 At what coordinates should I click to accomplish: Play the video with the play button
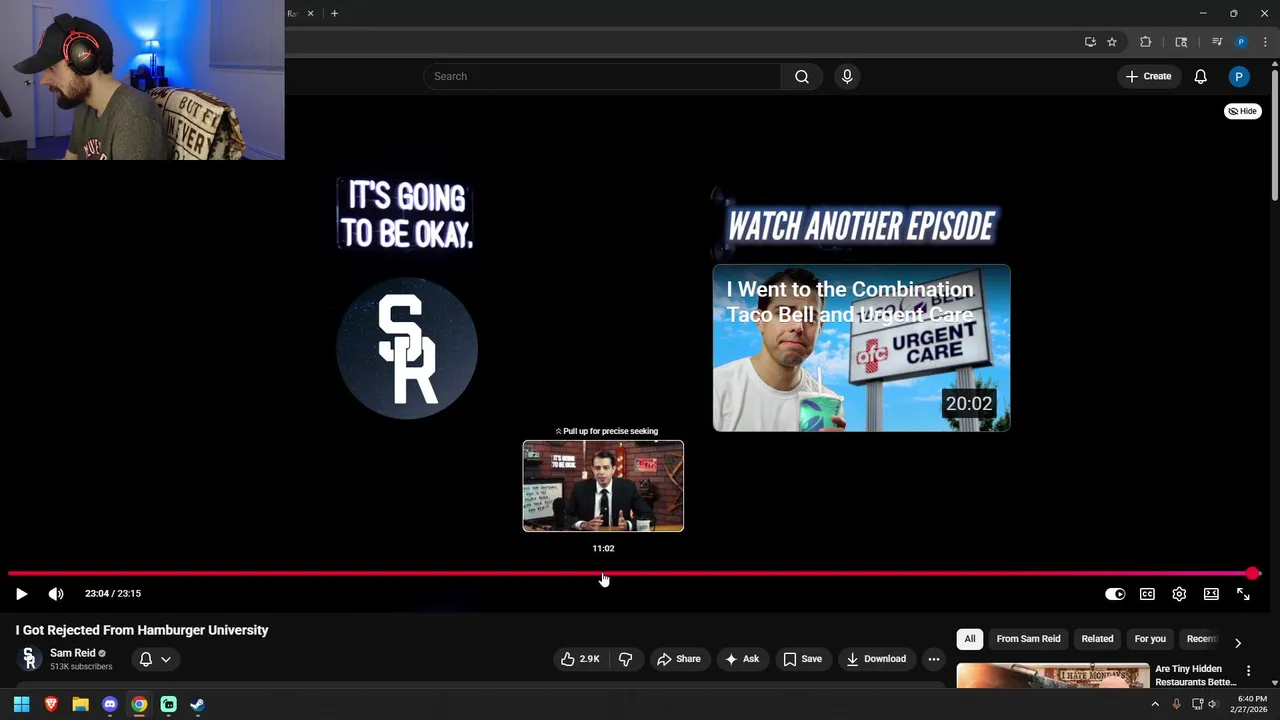click(21, 594)
